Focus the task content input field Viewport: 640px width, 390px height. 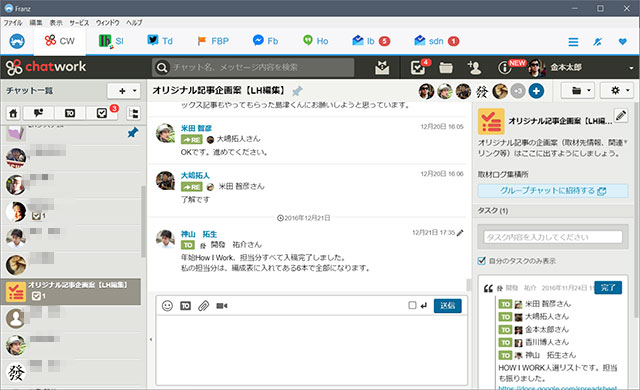pyautogui.click(x=553, y=237)
